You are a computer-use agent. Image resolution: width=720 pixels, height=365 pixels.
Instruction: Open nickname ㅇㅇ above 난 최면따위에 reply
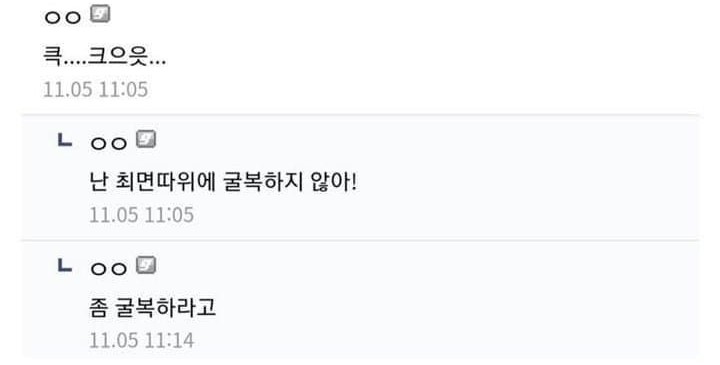pos(108,143)
